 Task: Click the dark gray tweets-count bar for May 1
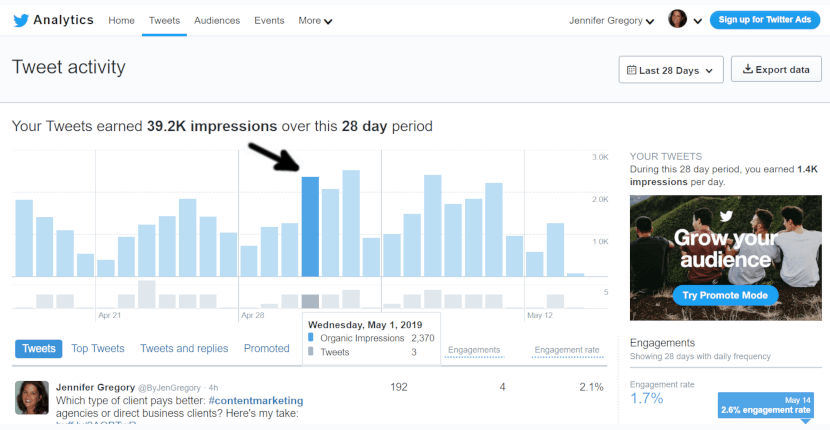coord(310,302)
